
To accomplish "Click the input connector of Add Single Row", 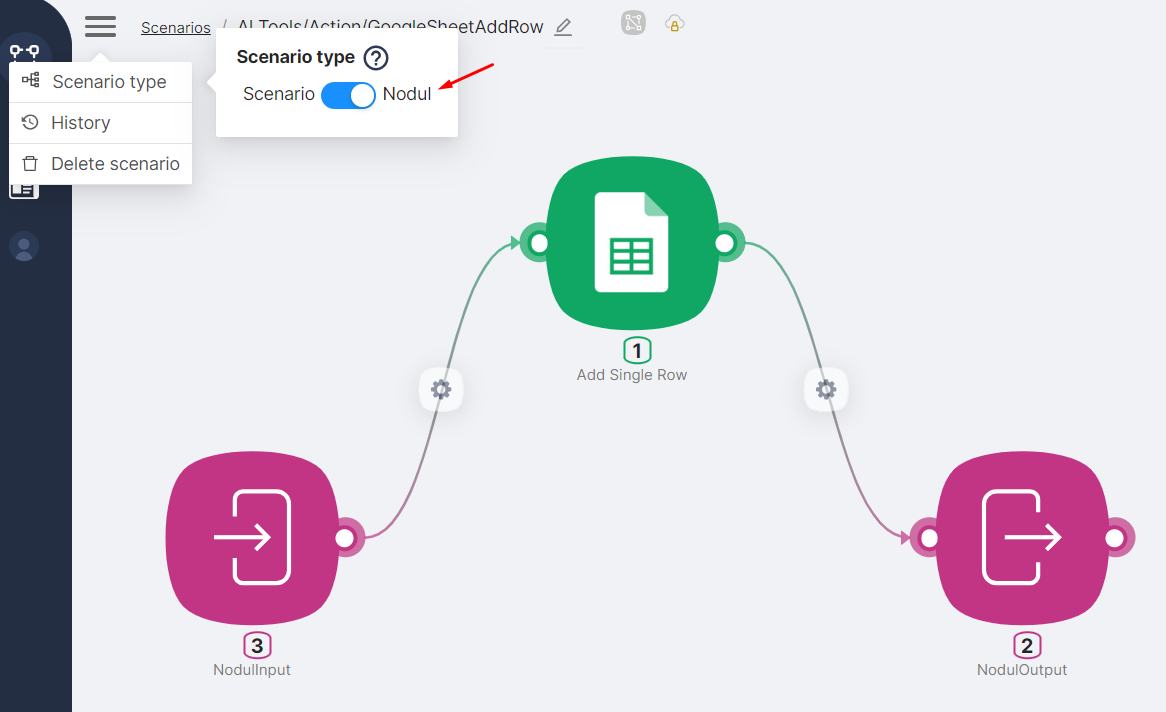I will (x=539, y=243).
